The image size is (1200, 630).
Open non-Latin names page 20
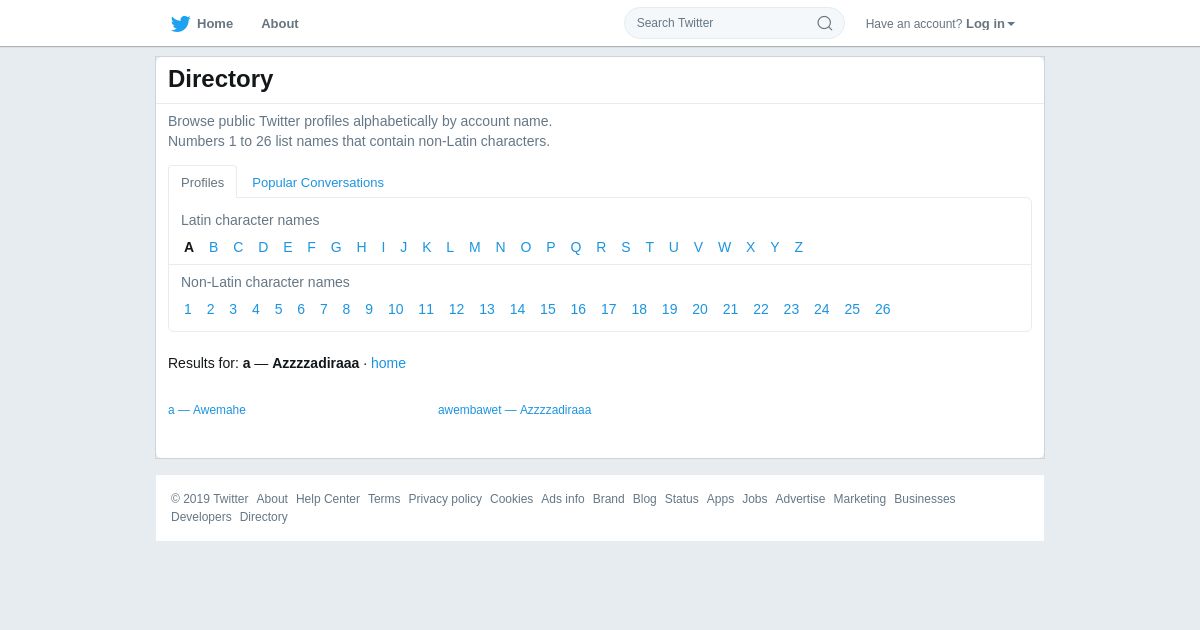(700, 309)
